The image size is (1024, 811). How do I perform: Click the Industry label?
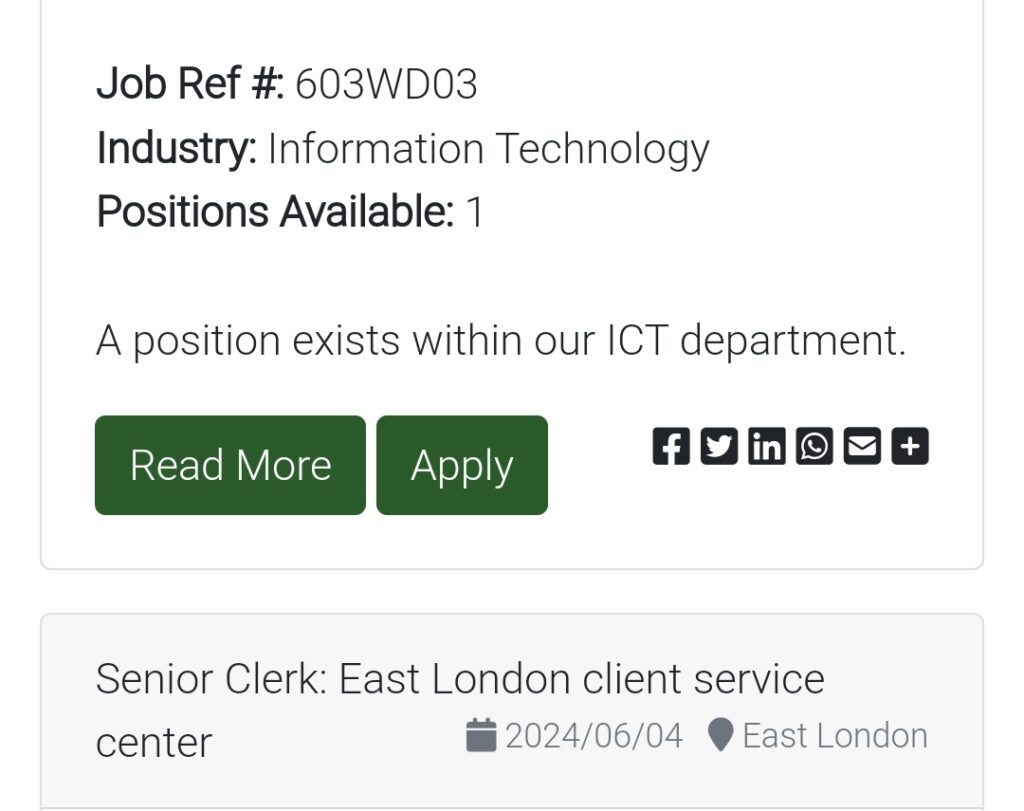tap(176, 149)
